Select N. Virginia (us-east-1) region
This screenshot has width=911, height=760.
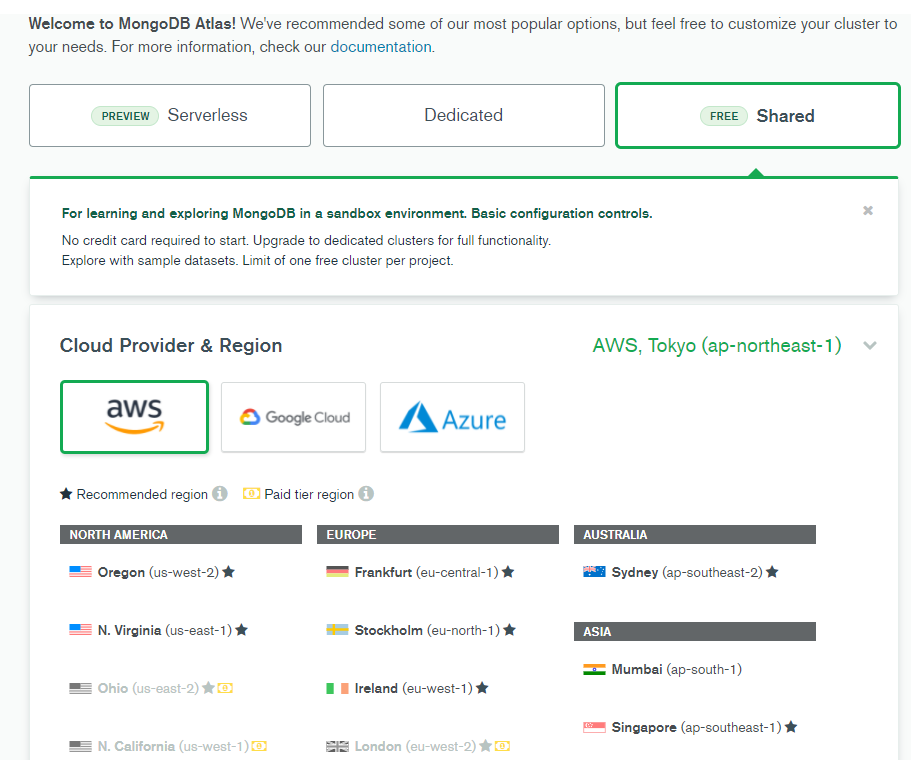click(x=158, y=630)
